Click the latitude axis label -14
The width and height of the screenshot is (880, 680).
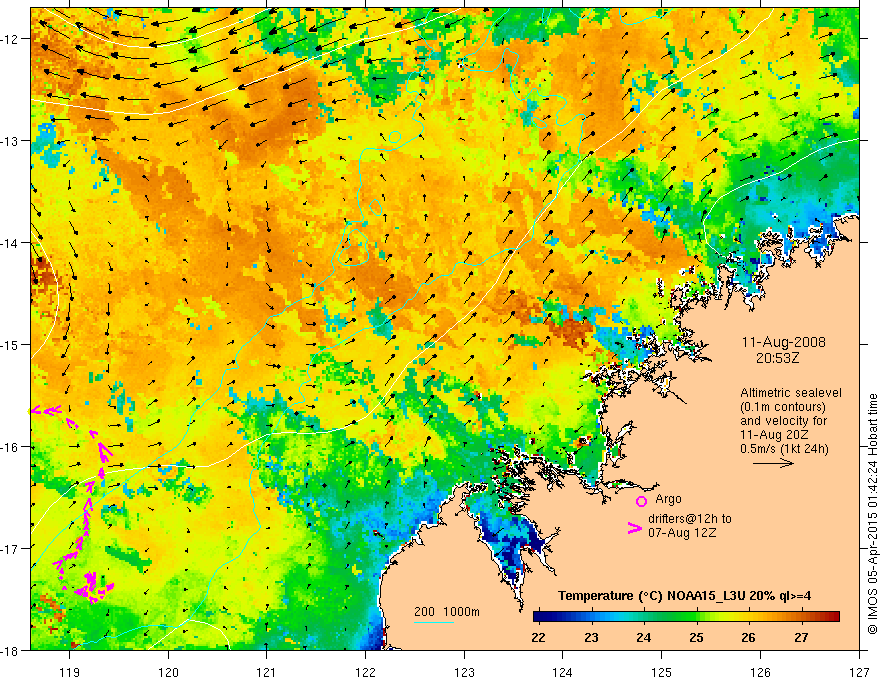(11, 243)
